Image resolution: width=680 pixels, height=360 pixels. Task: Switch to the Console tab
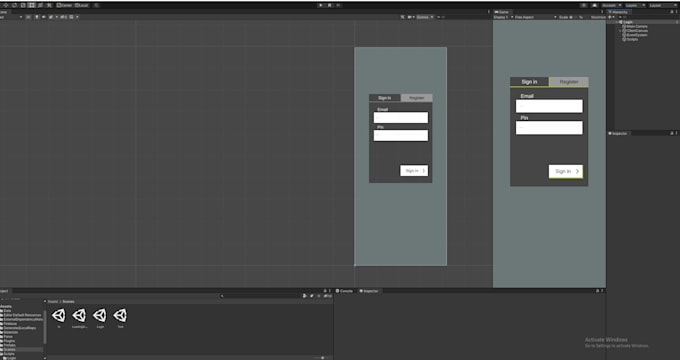click(344, 291)
